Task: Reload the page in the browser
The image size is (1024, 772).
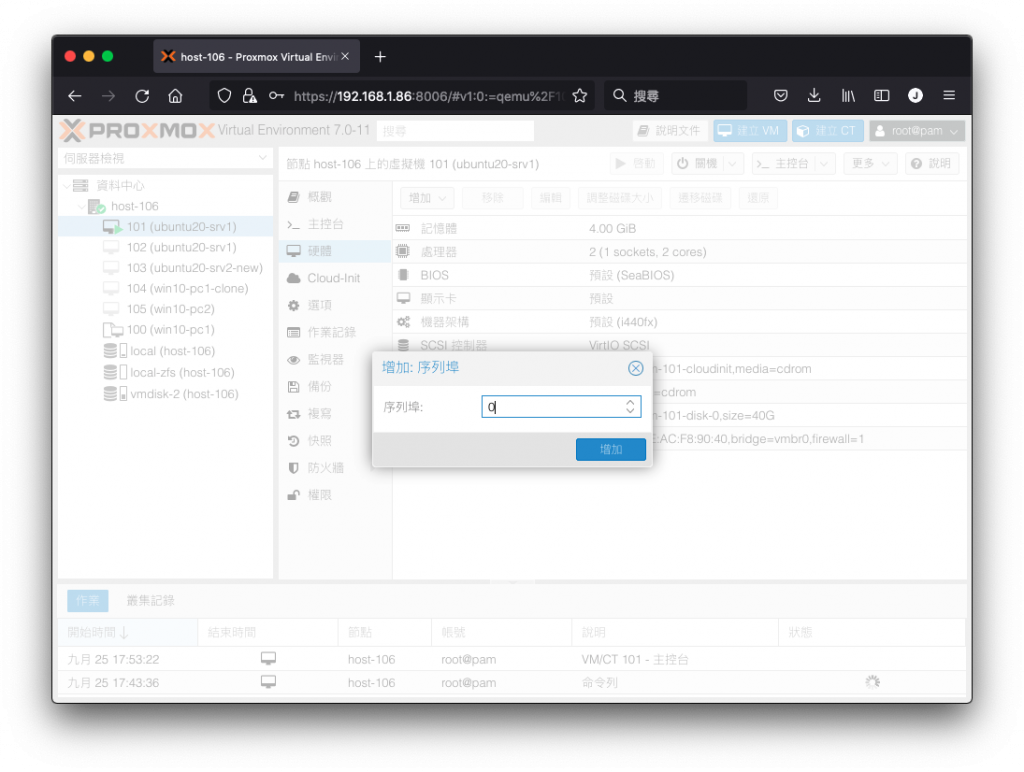Action: (x=142, y=96)
